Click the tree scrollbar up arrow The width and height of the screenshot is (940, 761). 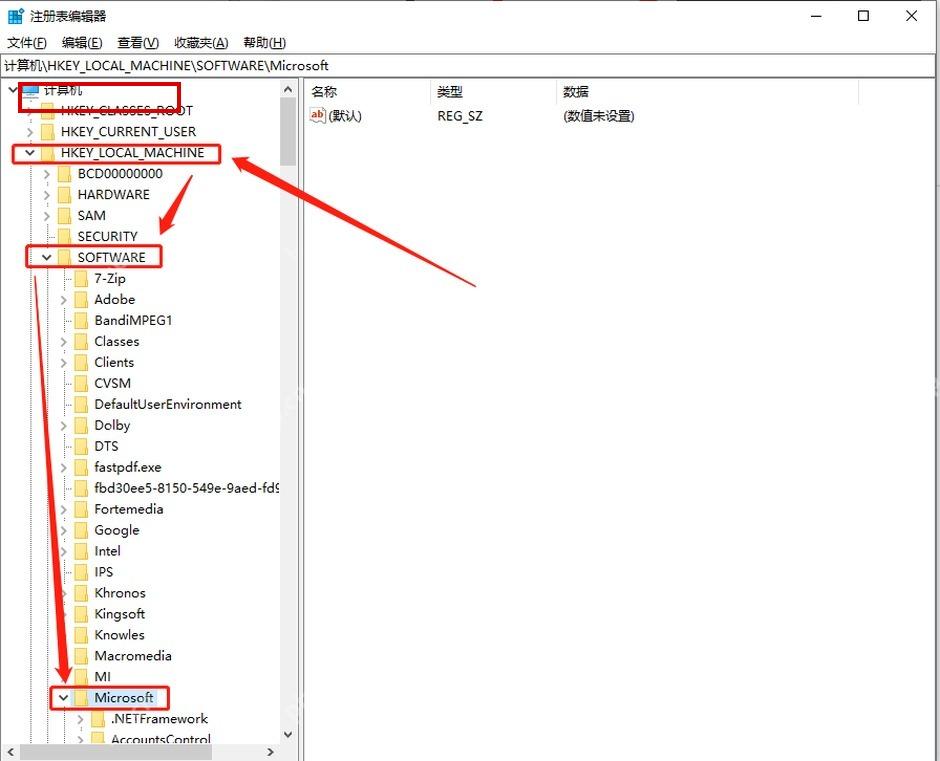[x=288, y=89]
